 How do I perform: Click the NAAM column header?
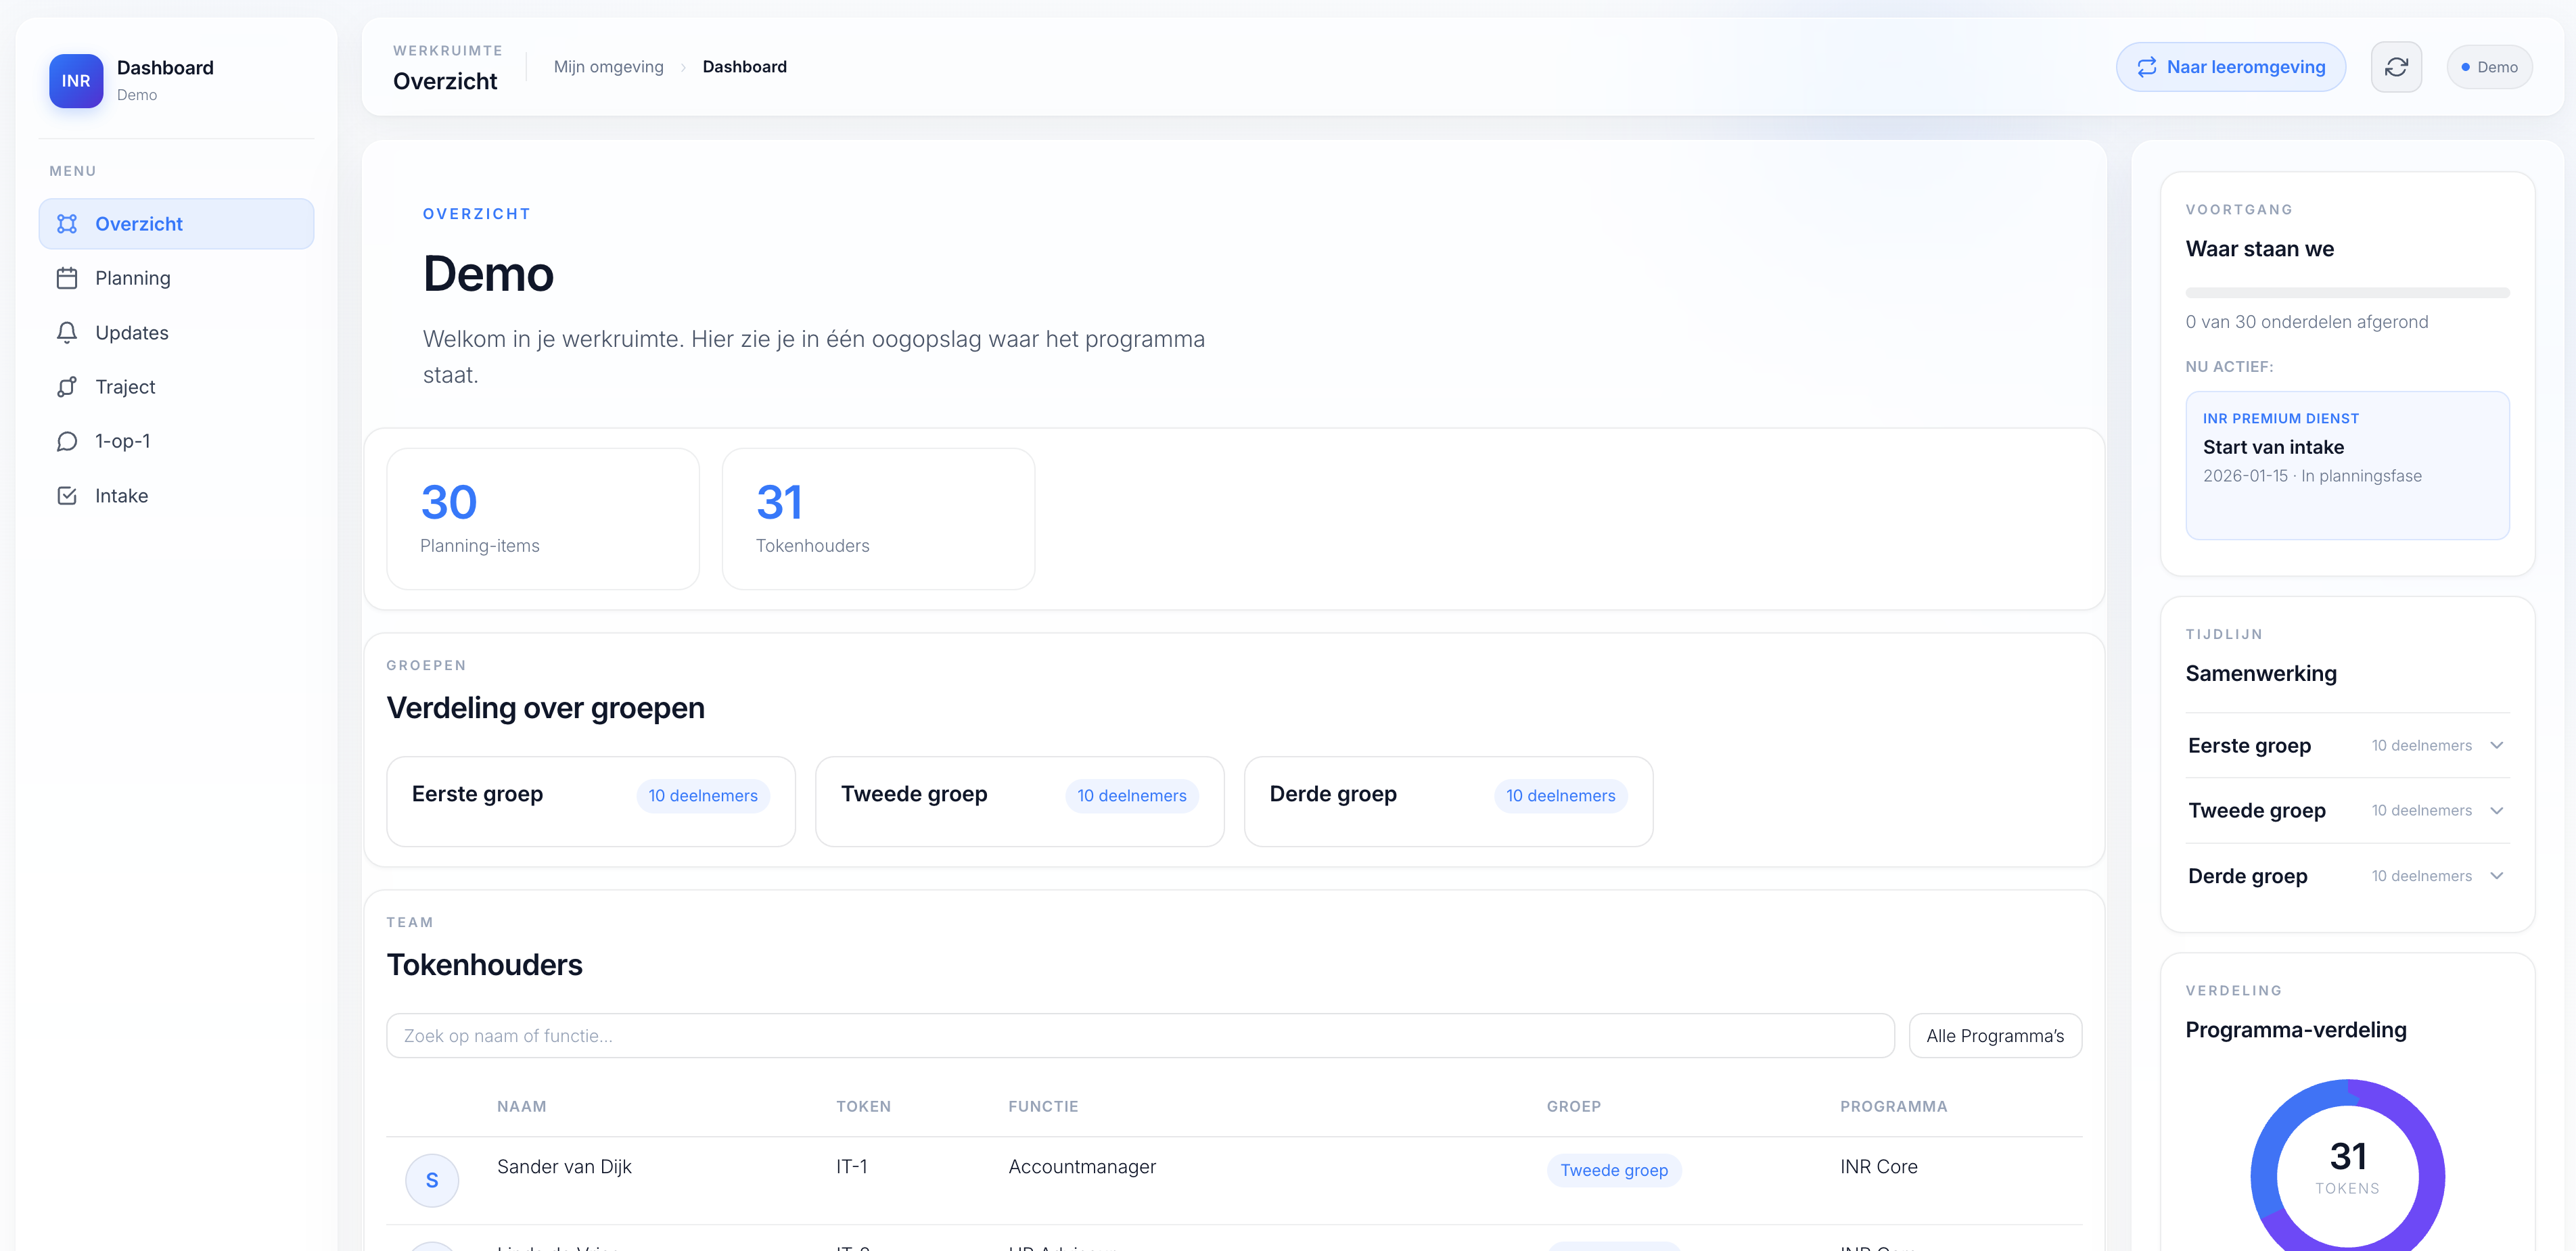522,1106
